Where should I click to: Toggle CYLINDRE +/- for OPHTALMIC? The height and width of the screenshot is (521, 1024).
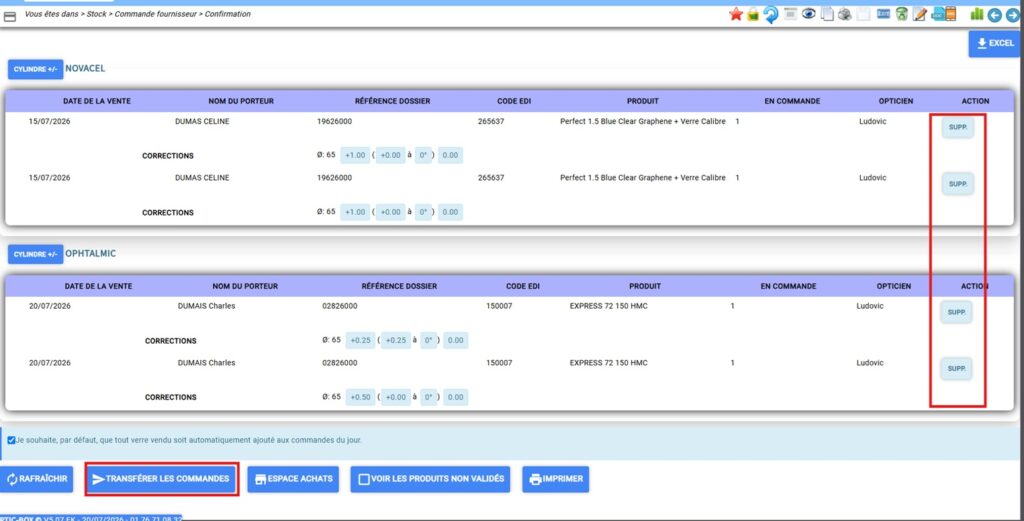pos(35,254)
